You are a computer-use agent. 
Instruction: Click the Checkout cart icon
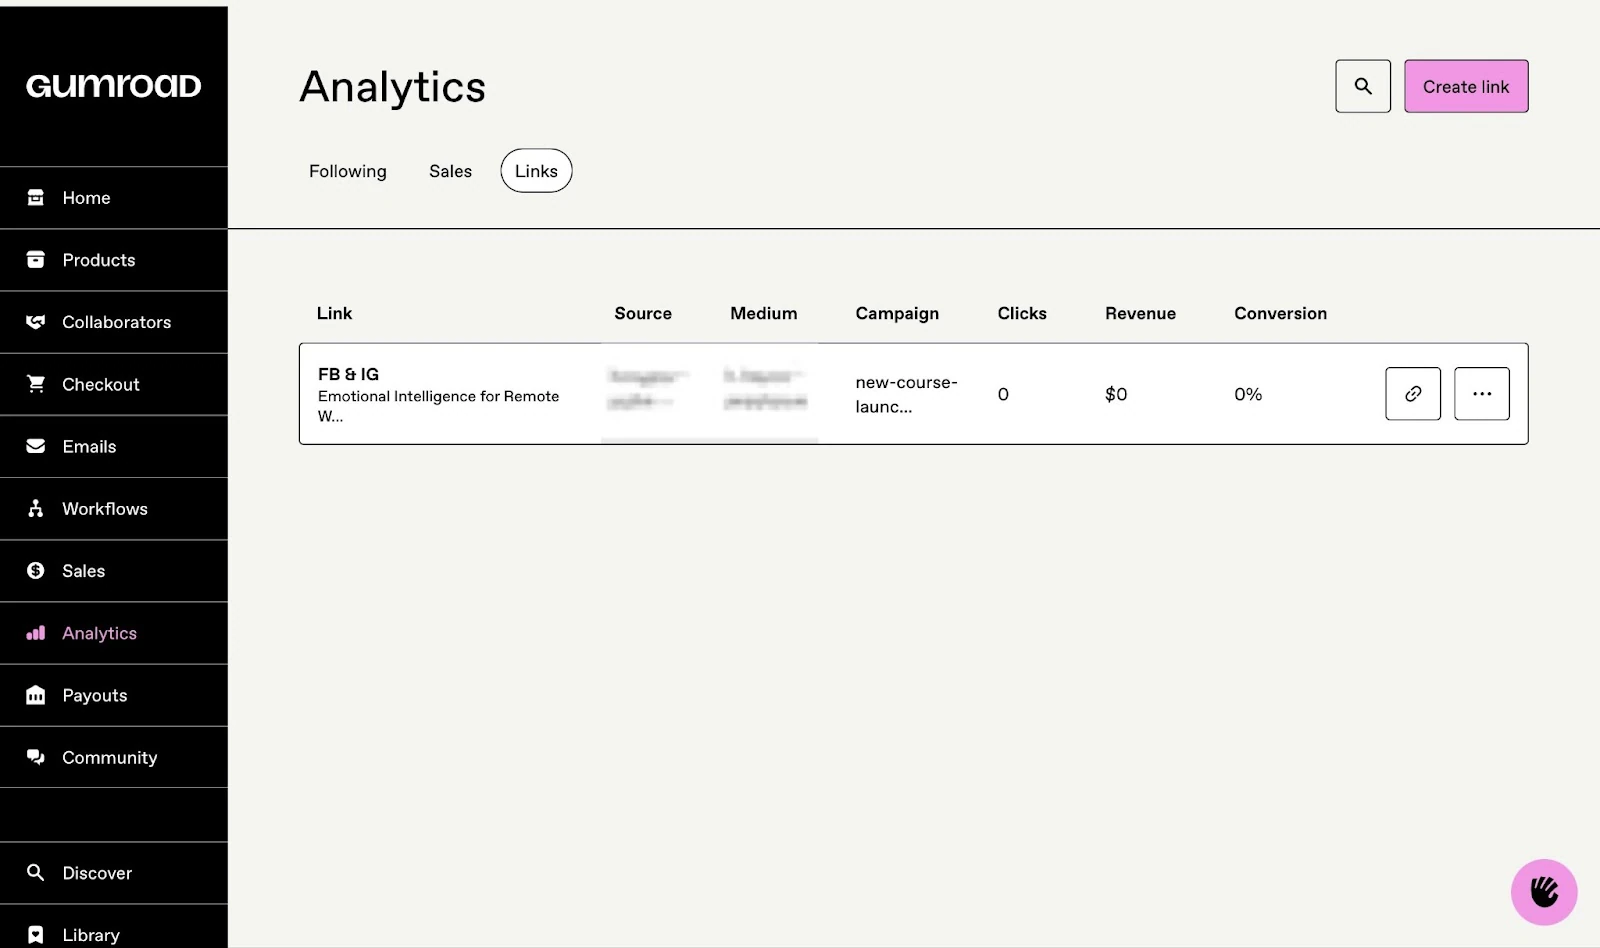(x=36, y=384)
